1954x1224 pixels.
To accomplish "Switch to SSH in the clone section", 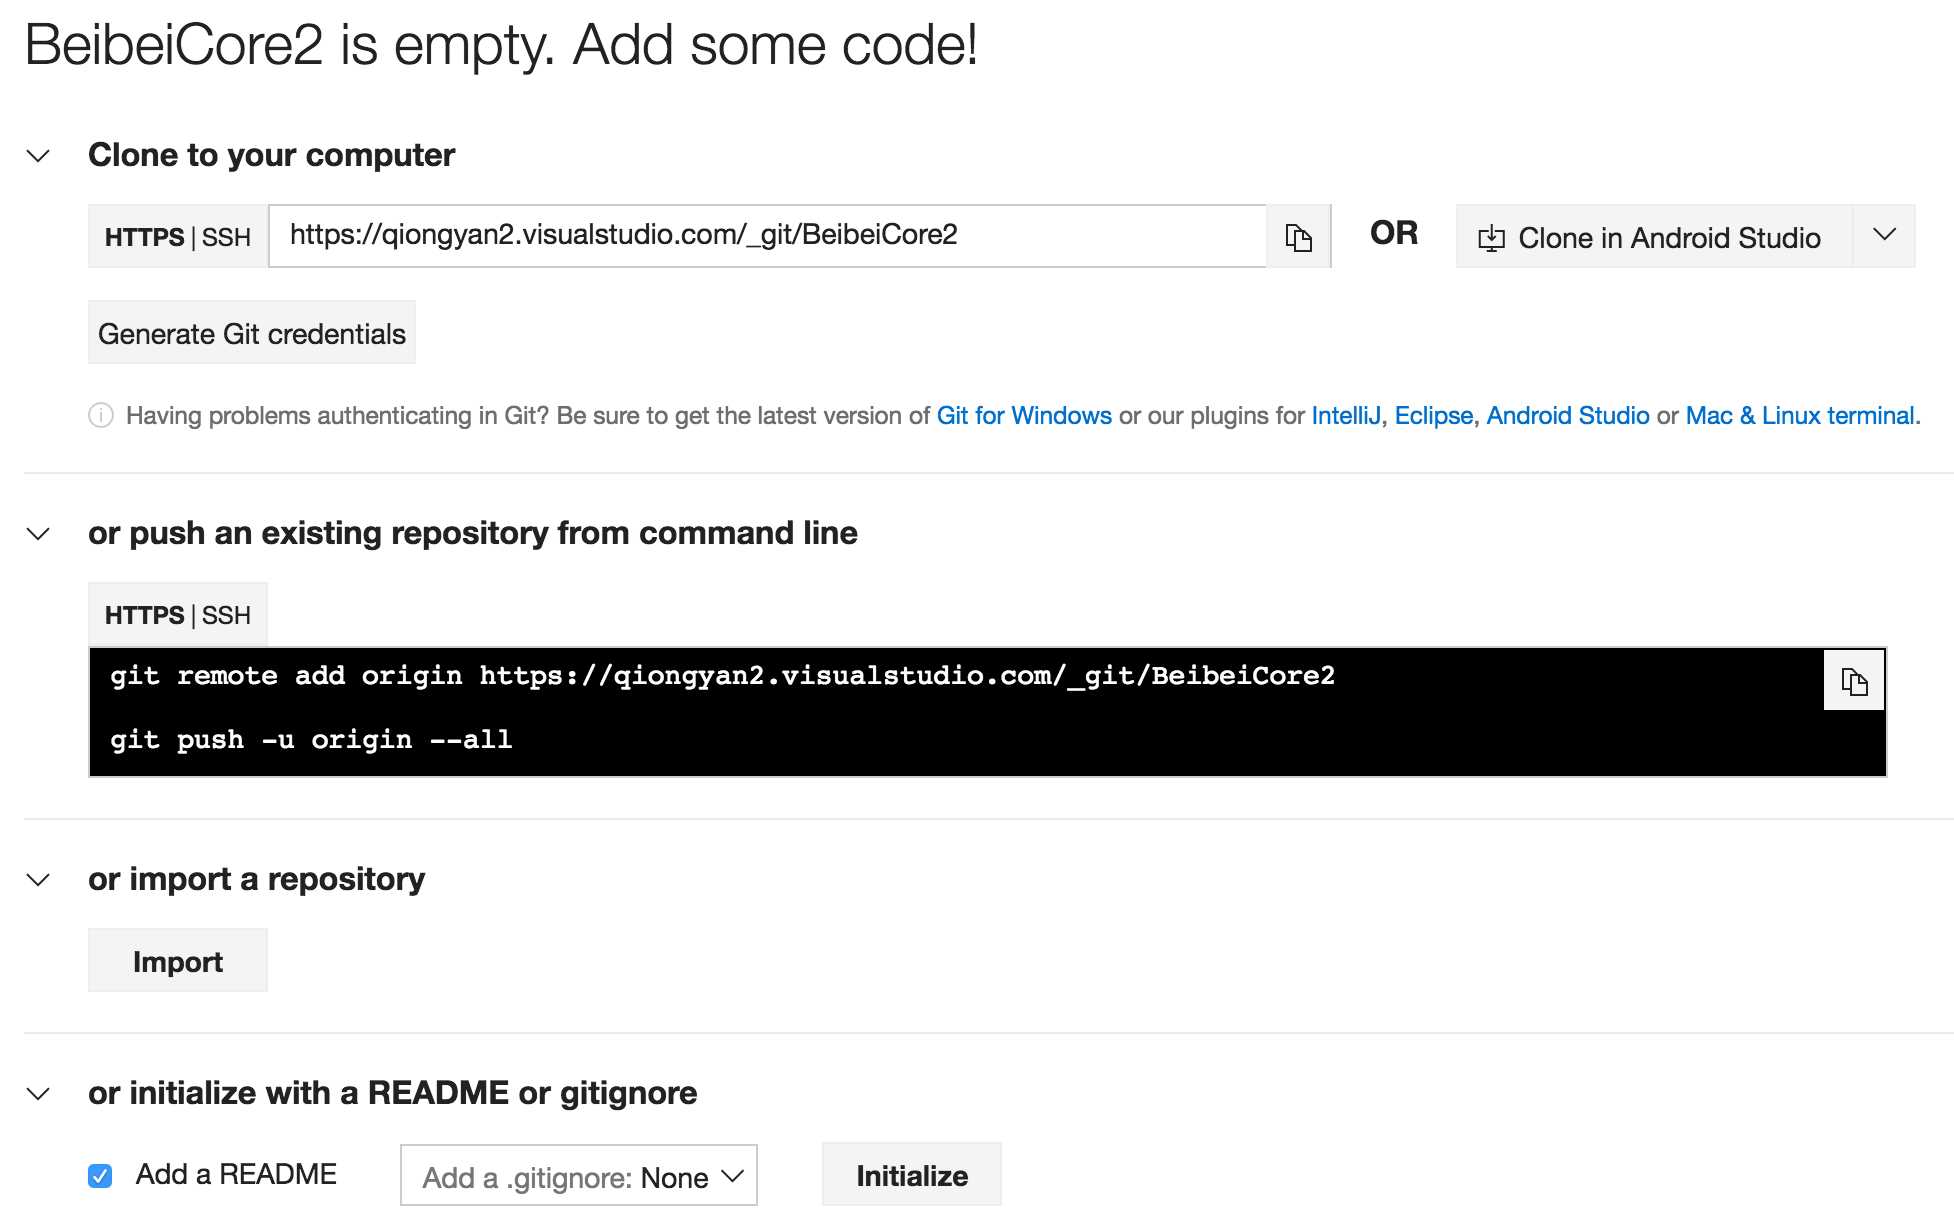I will click(226, 237).
